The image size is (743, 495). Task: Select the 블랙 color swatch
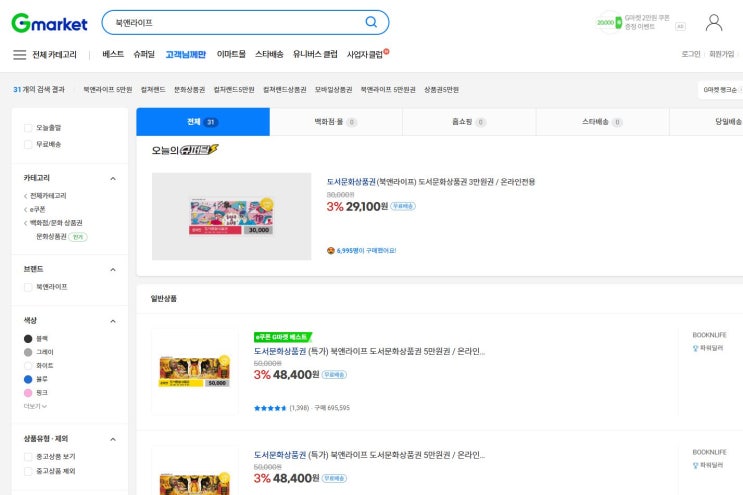coord(28,339)
